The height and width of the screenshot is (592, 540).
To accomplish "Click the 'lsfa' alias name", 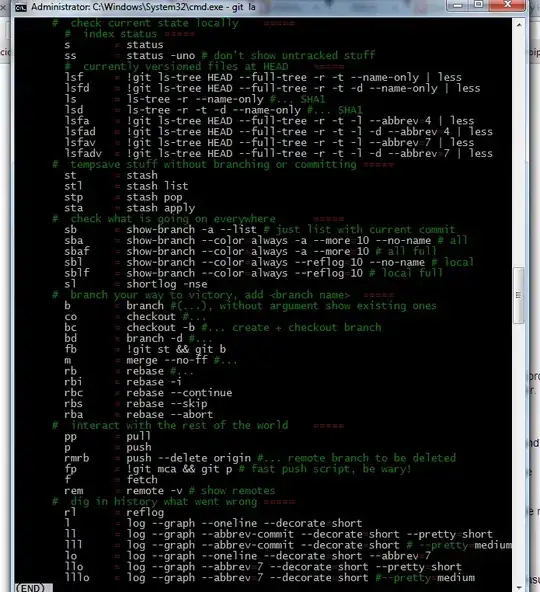I will [77, 121].
